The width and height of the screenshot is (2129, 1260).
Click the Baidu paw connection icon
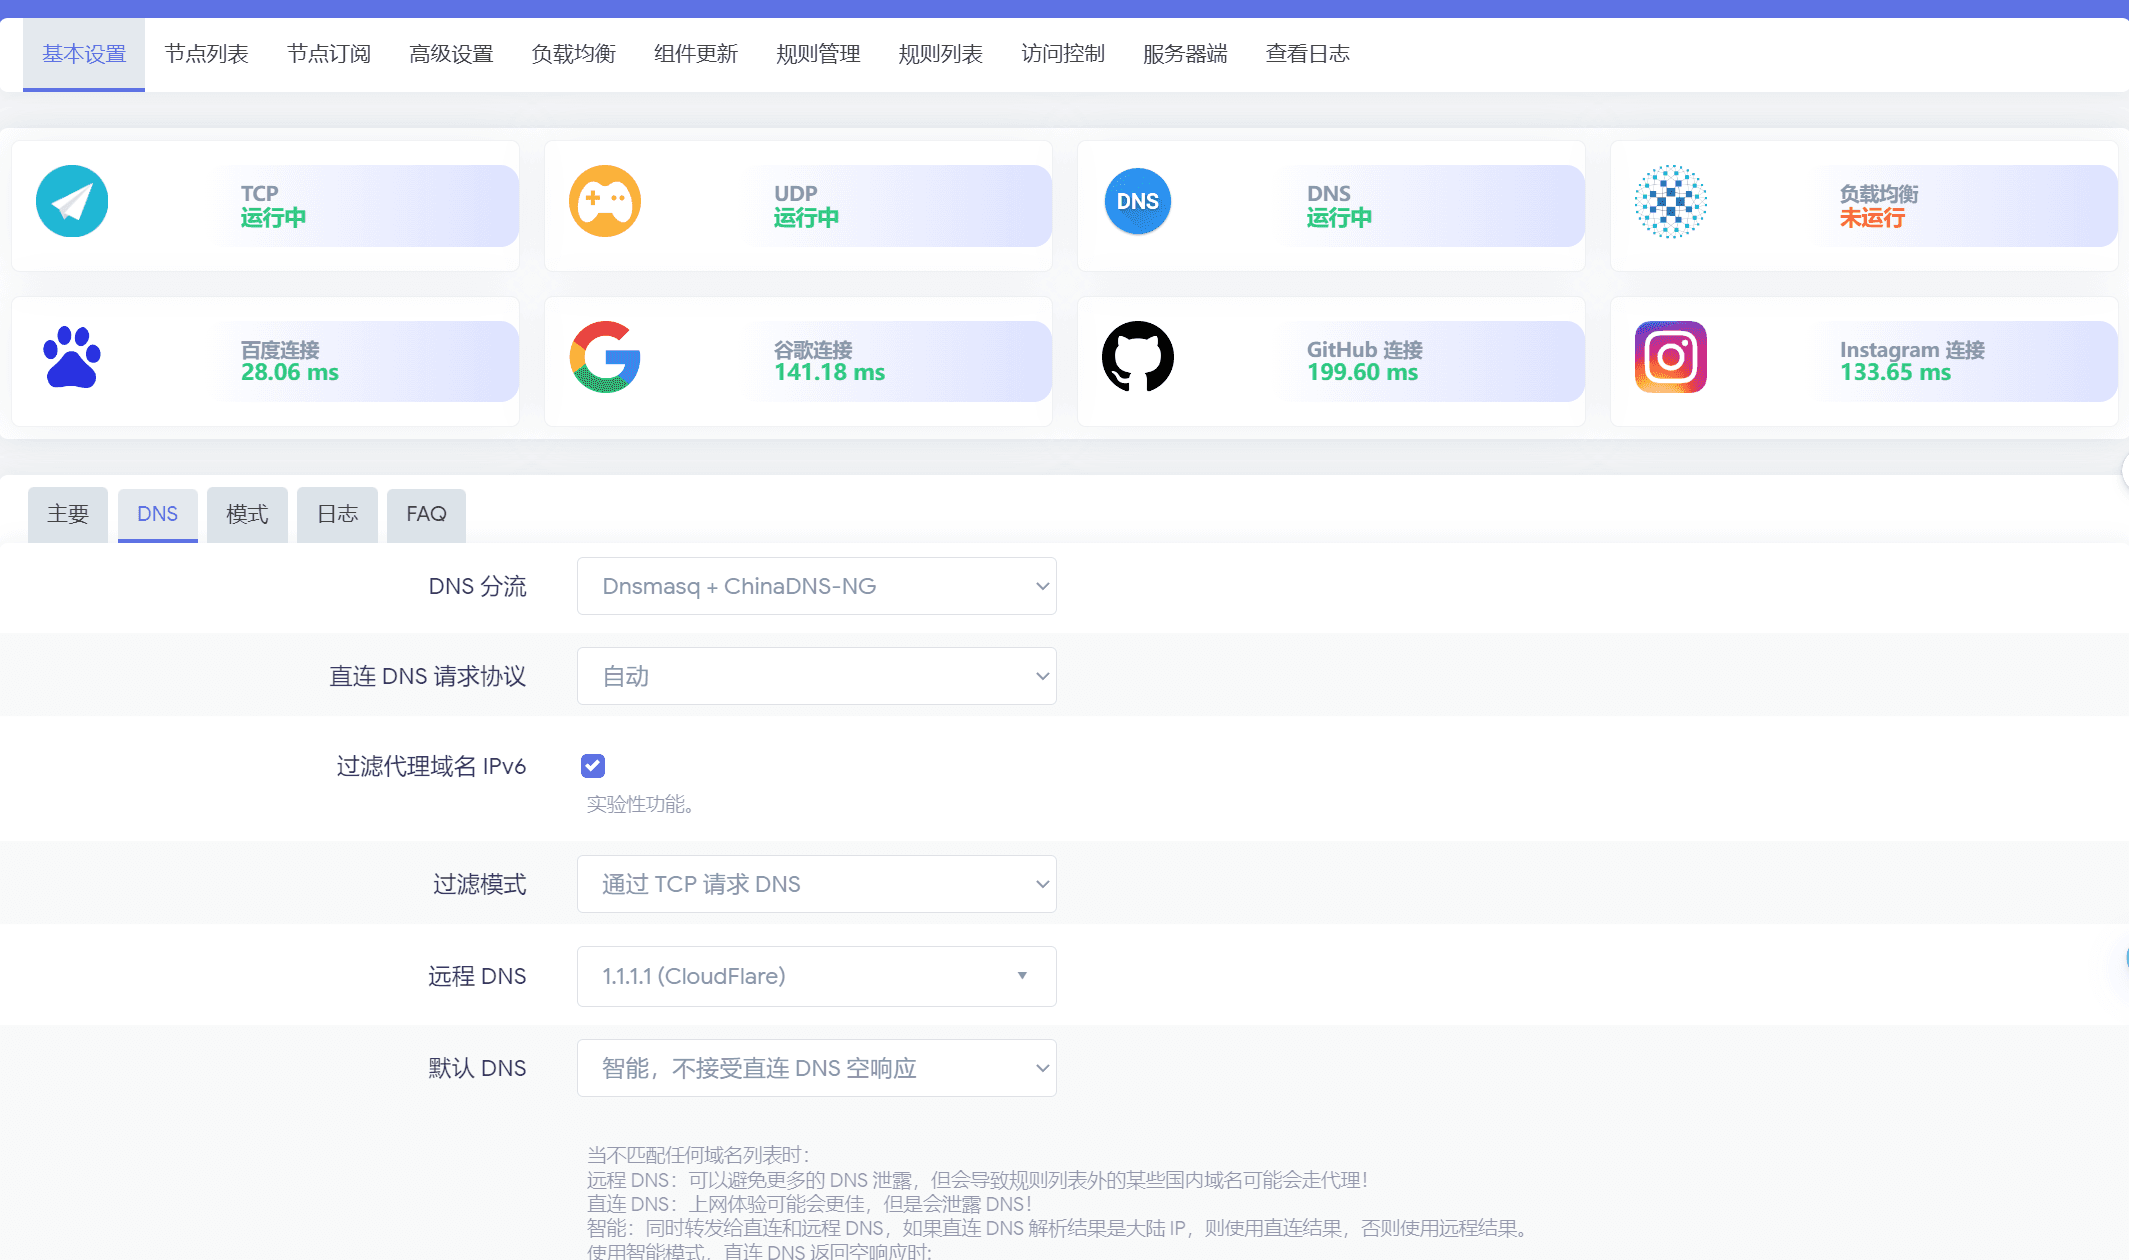point(72,357)
